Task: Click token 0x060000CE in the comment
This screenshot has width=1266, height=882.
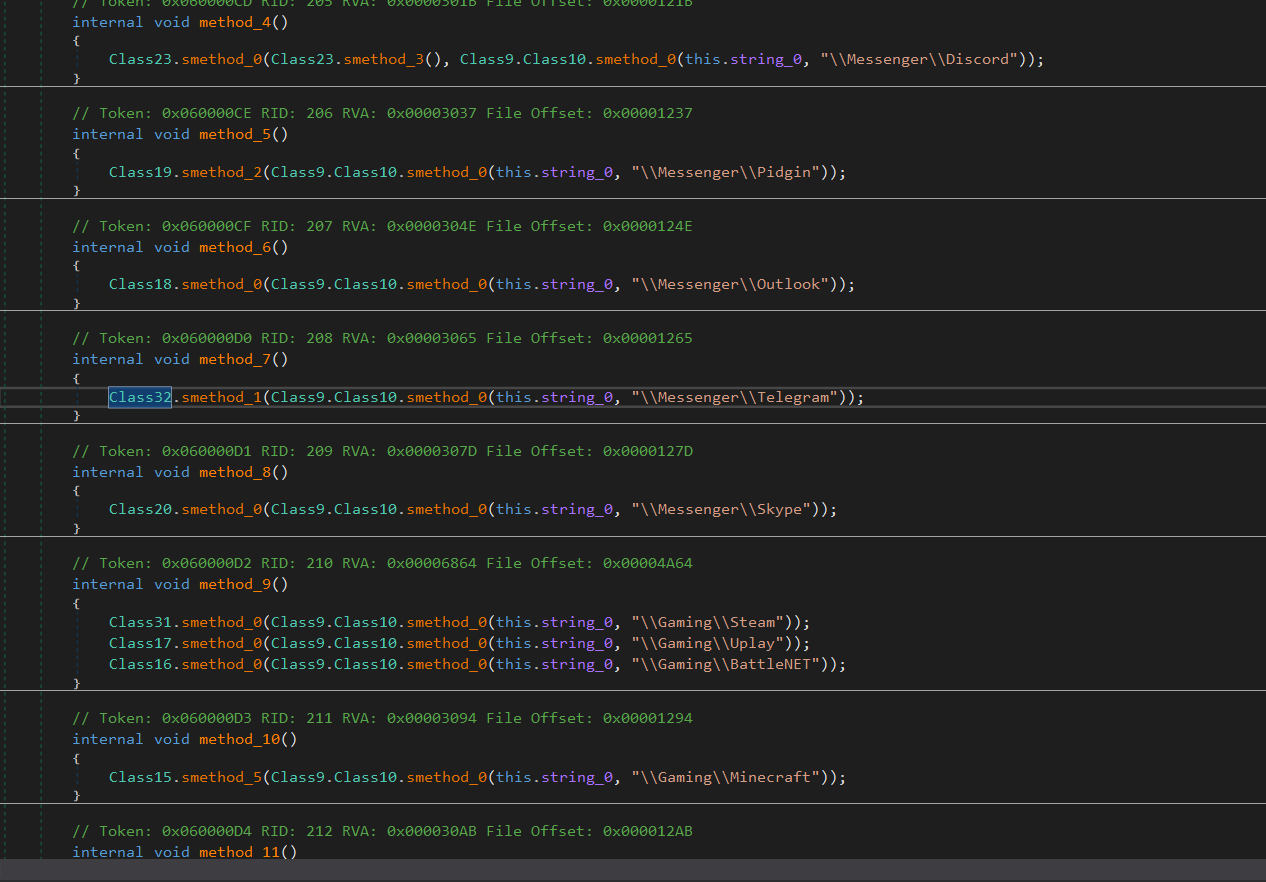Action: point(206,113)
